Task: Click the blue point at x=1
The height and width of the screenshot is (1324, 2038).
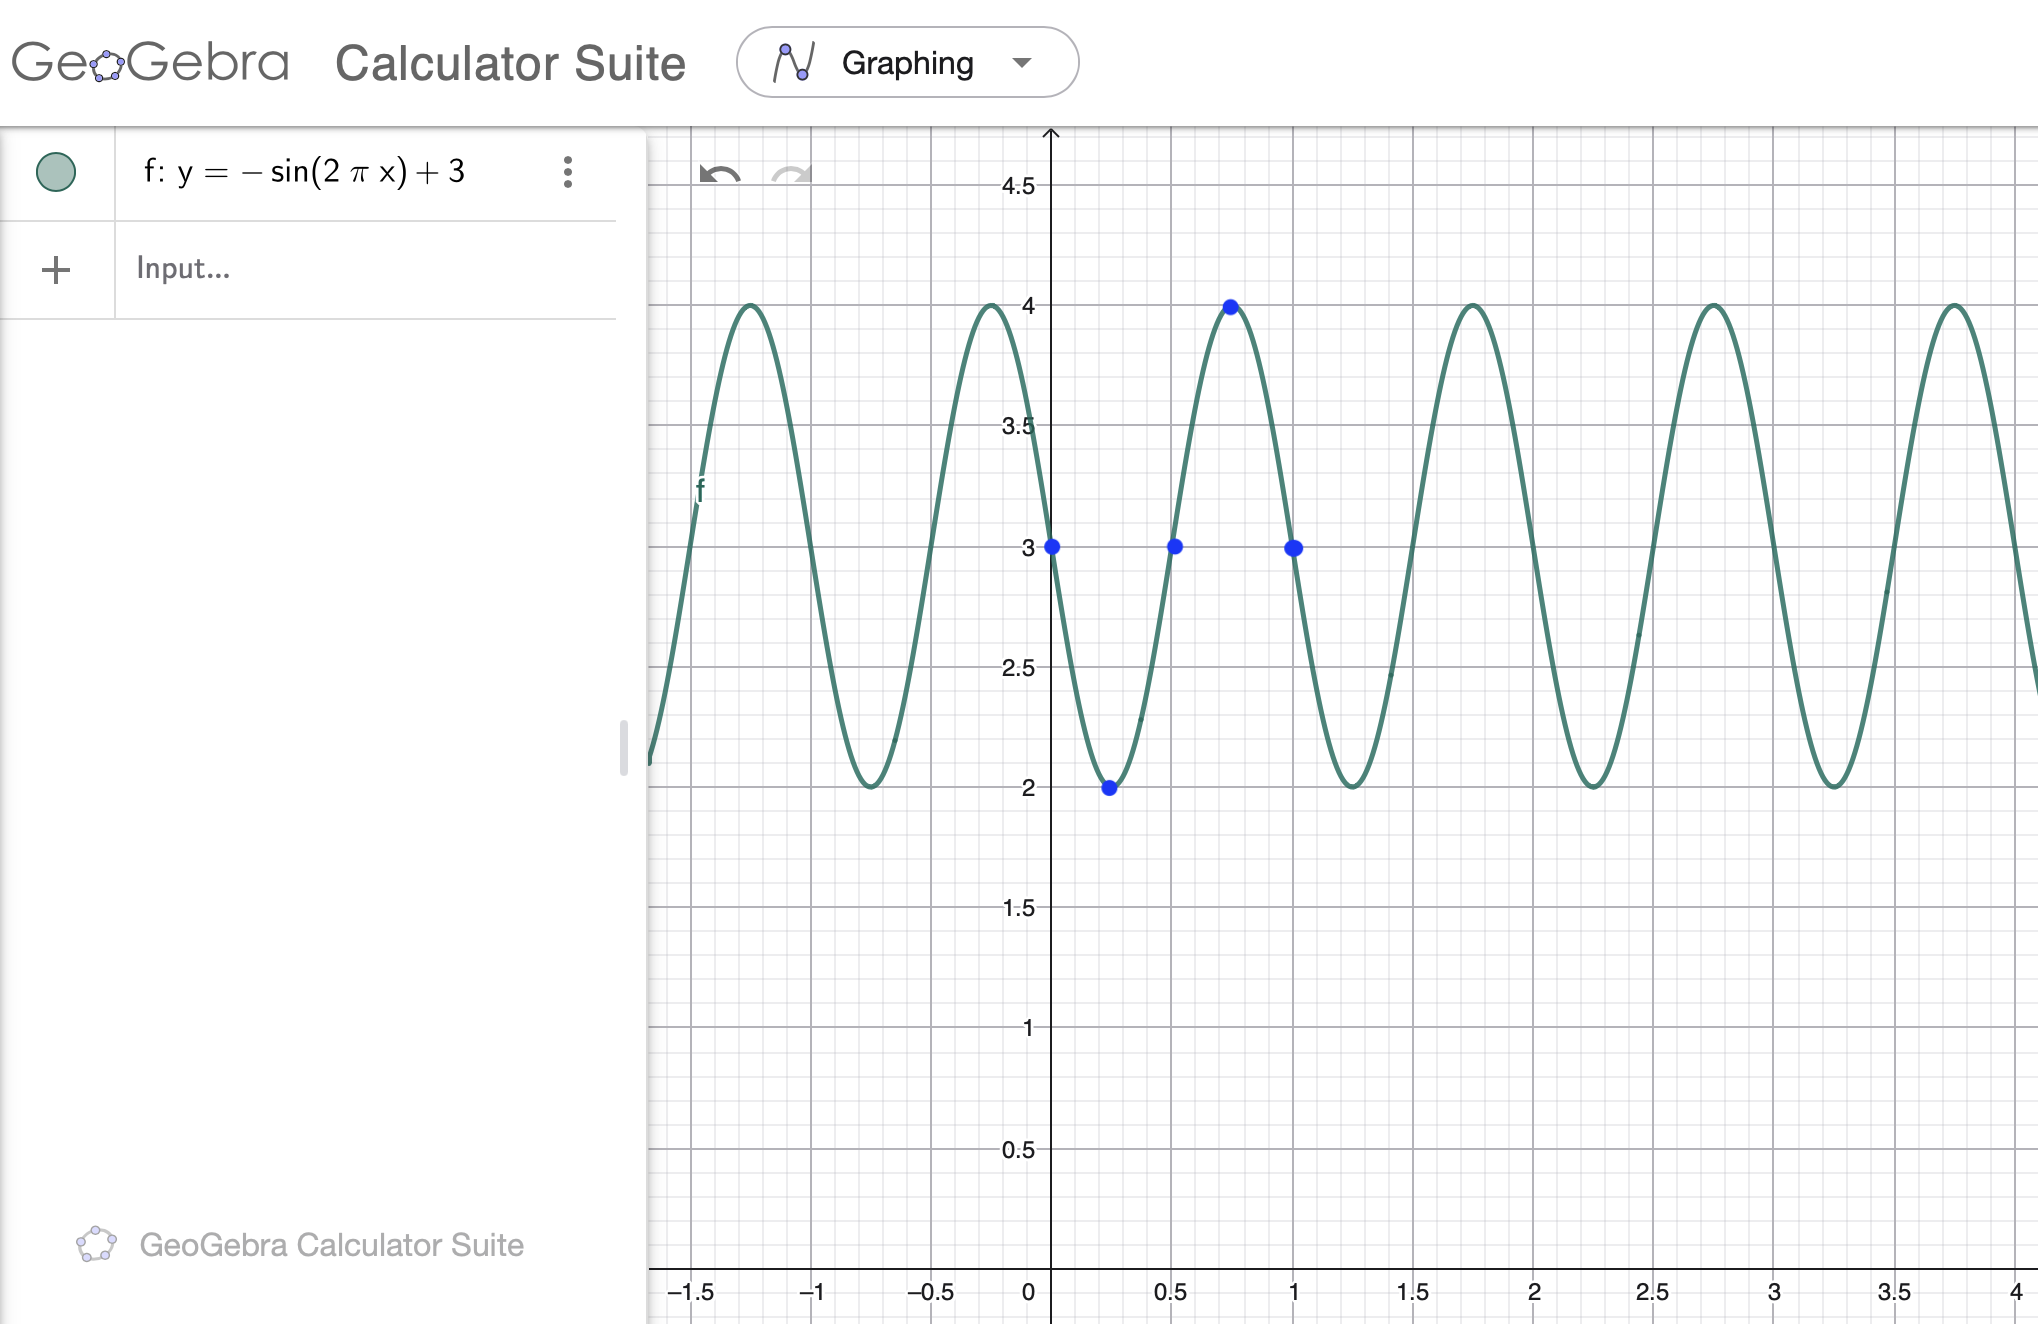Action: pos(1293,548)
